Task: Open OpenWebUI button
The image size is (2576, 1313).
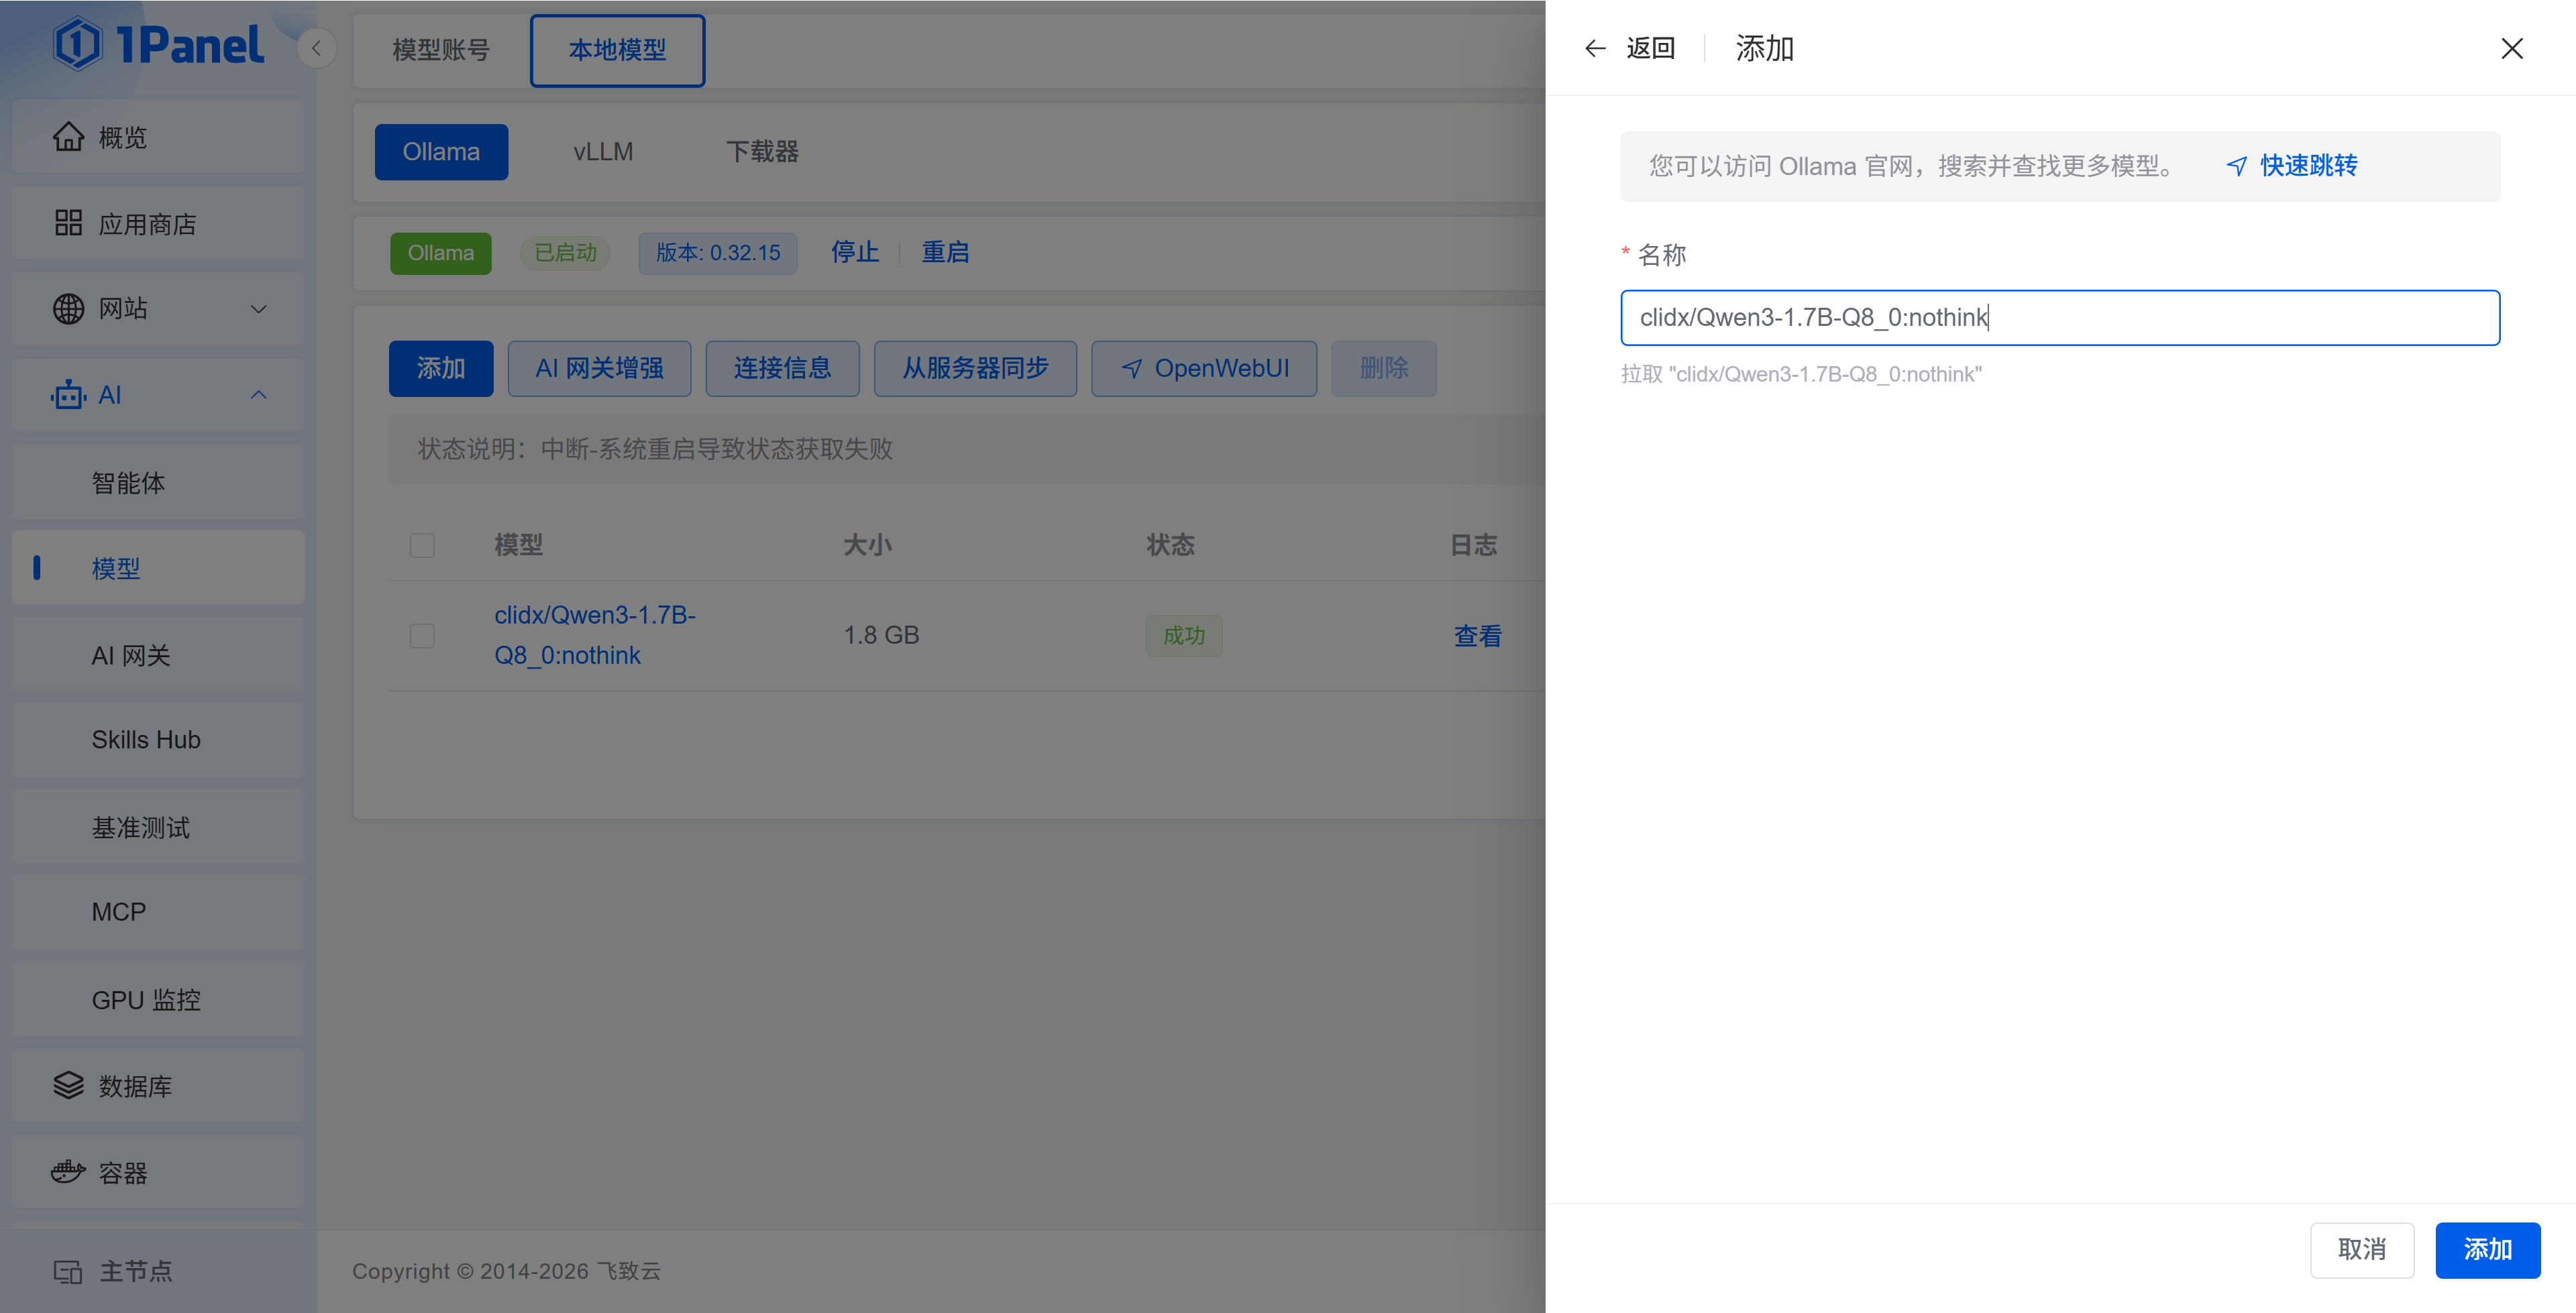Action: coord(1204,369)
